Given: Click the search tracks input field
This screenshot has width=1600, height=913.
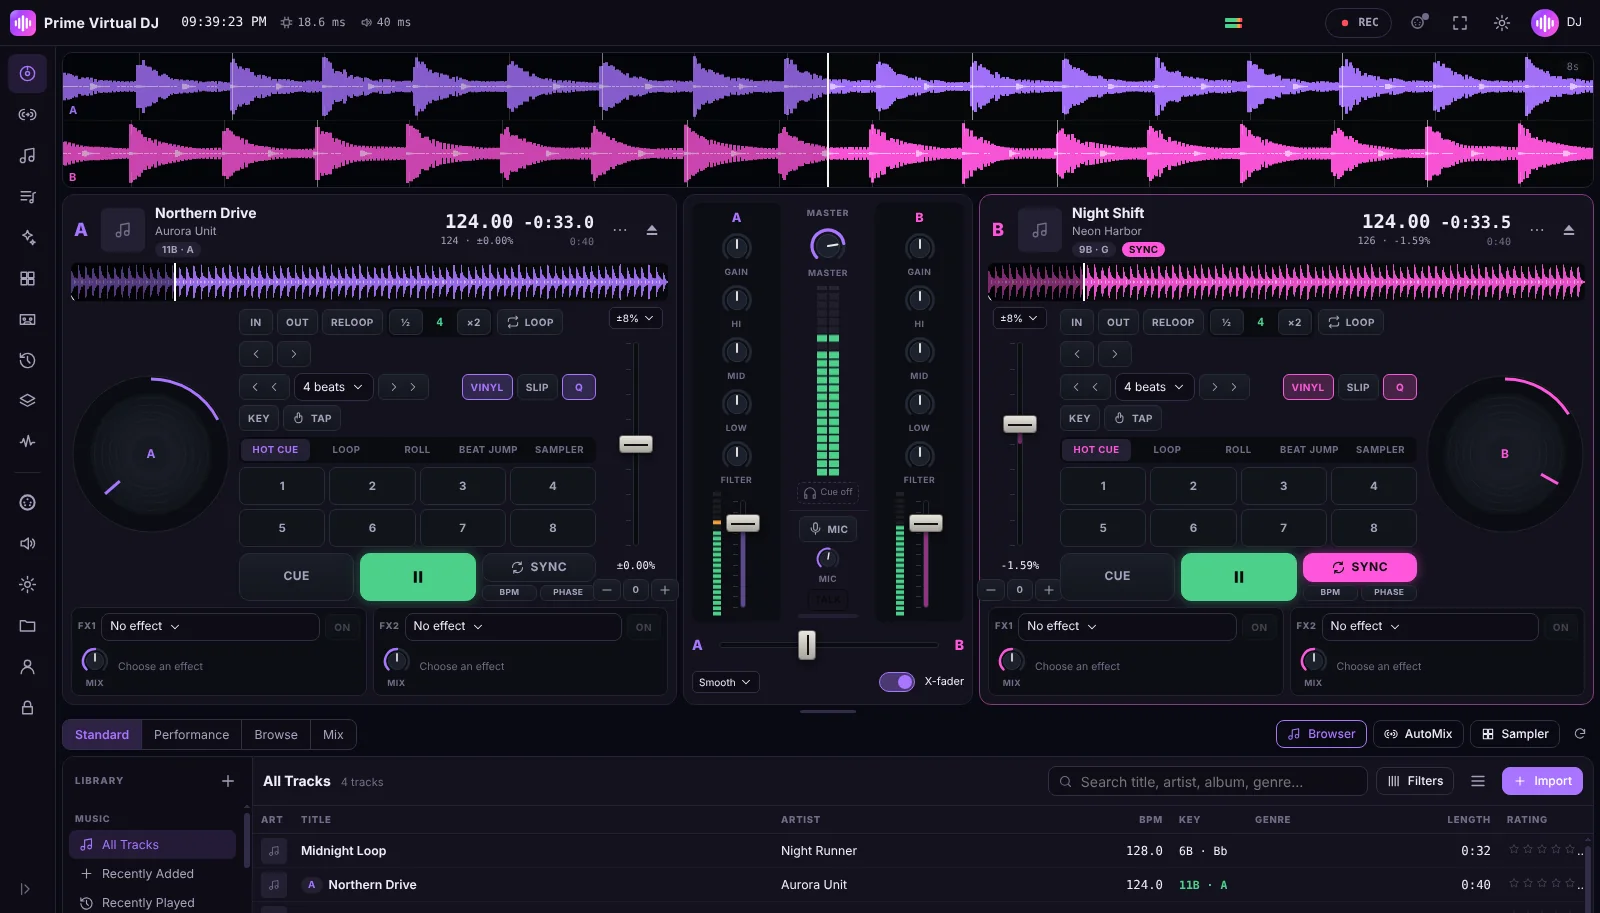Looking at the screenshot, I should click(1207, 781).
